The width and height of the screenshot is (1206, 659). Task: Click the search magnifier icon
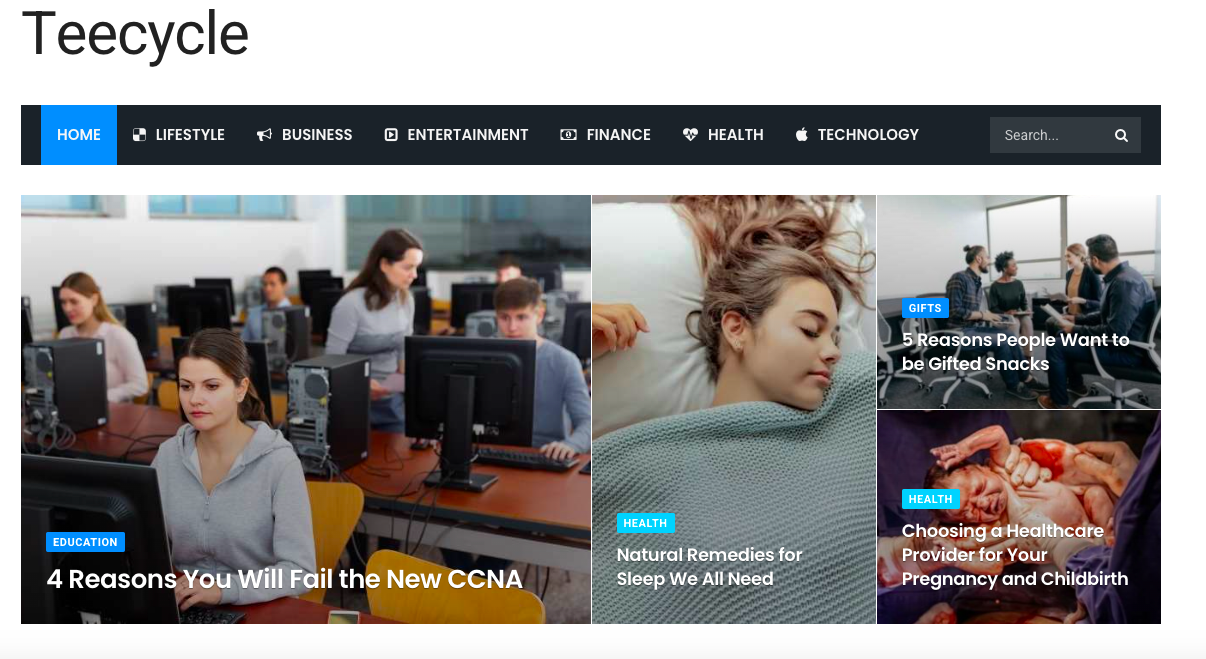(1121, 136)
